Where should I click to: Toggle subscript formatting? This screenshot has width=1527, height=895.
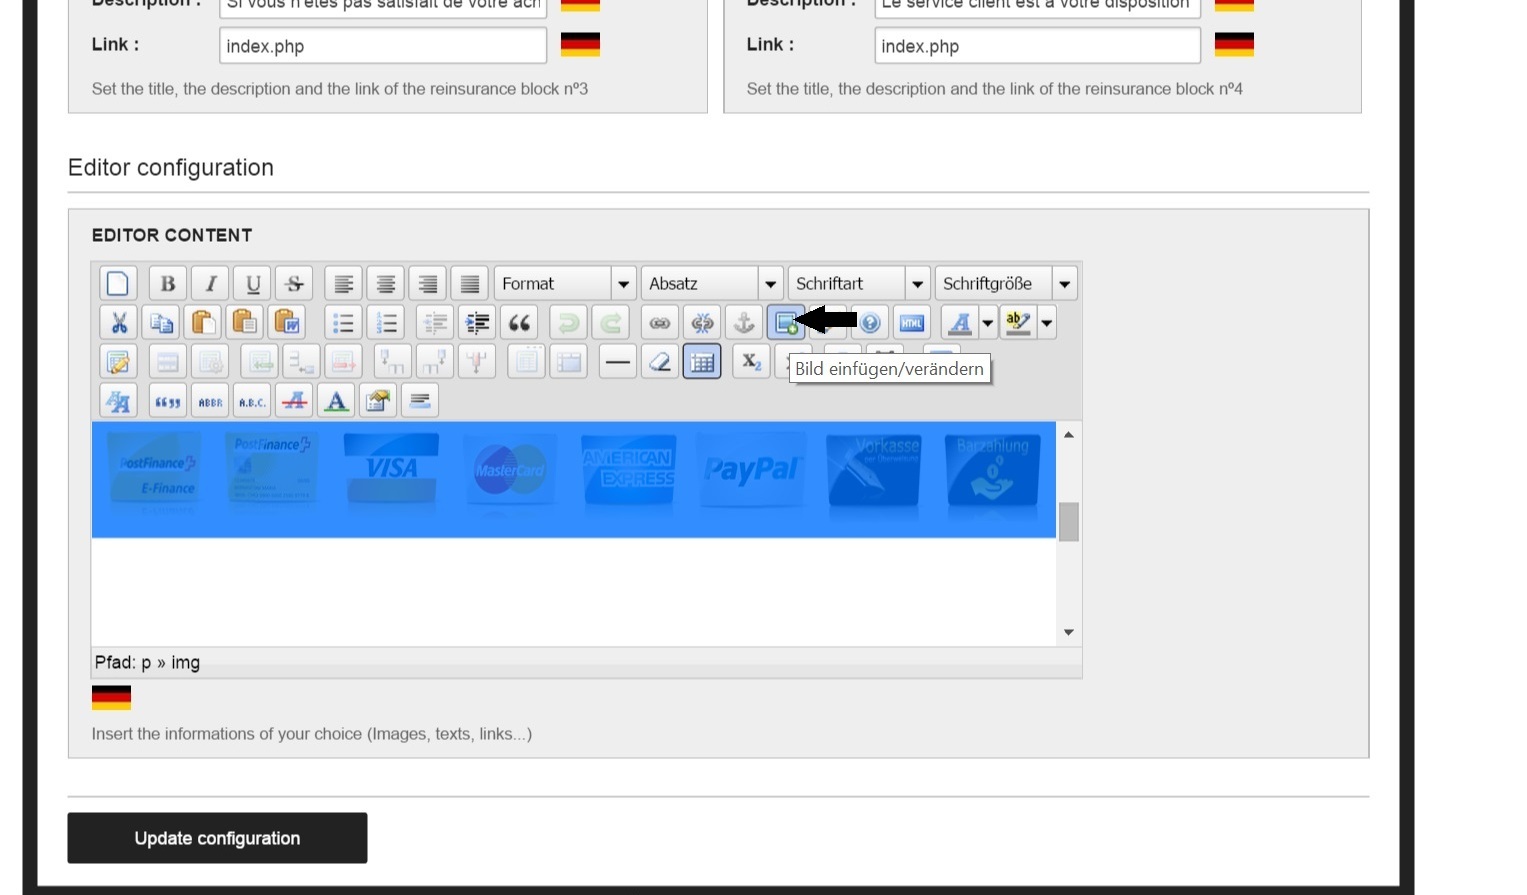click(751, 362)
